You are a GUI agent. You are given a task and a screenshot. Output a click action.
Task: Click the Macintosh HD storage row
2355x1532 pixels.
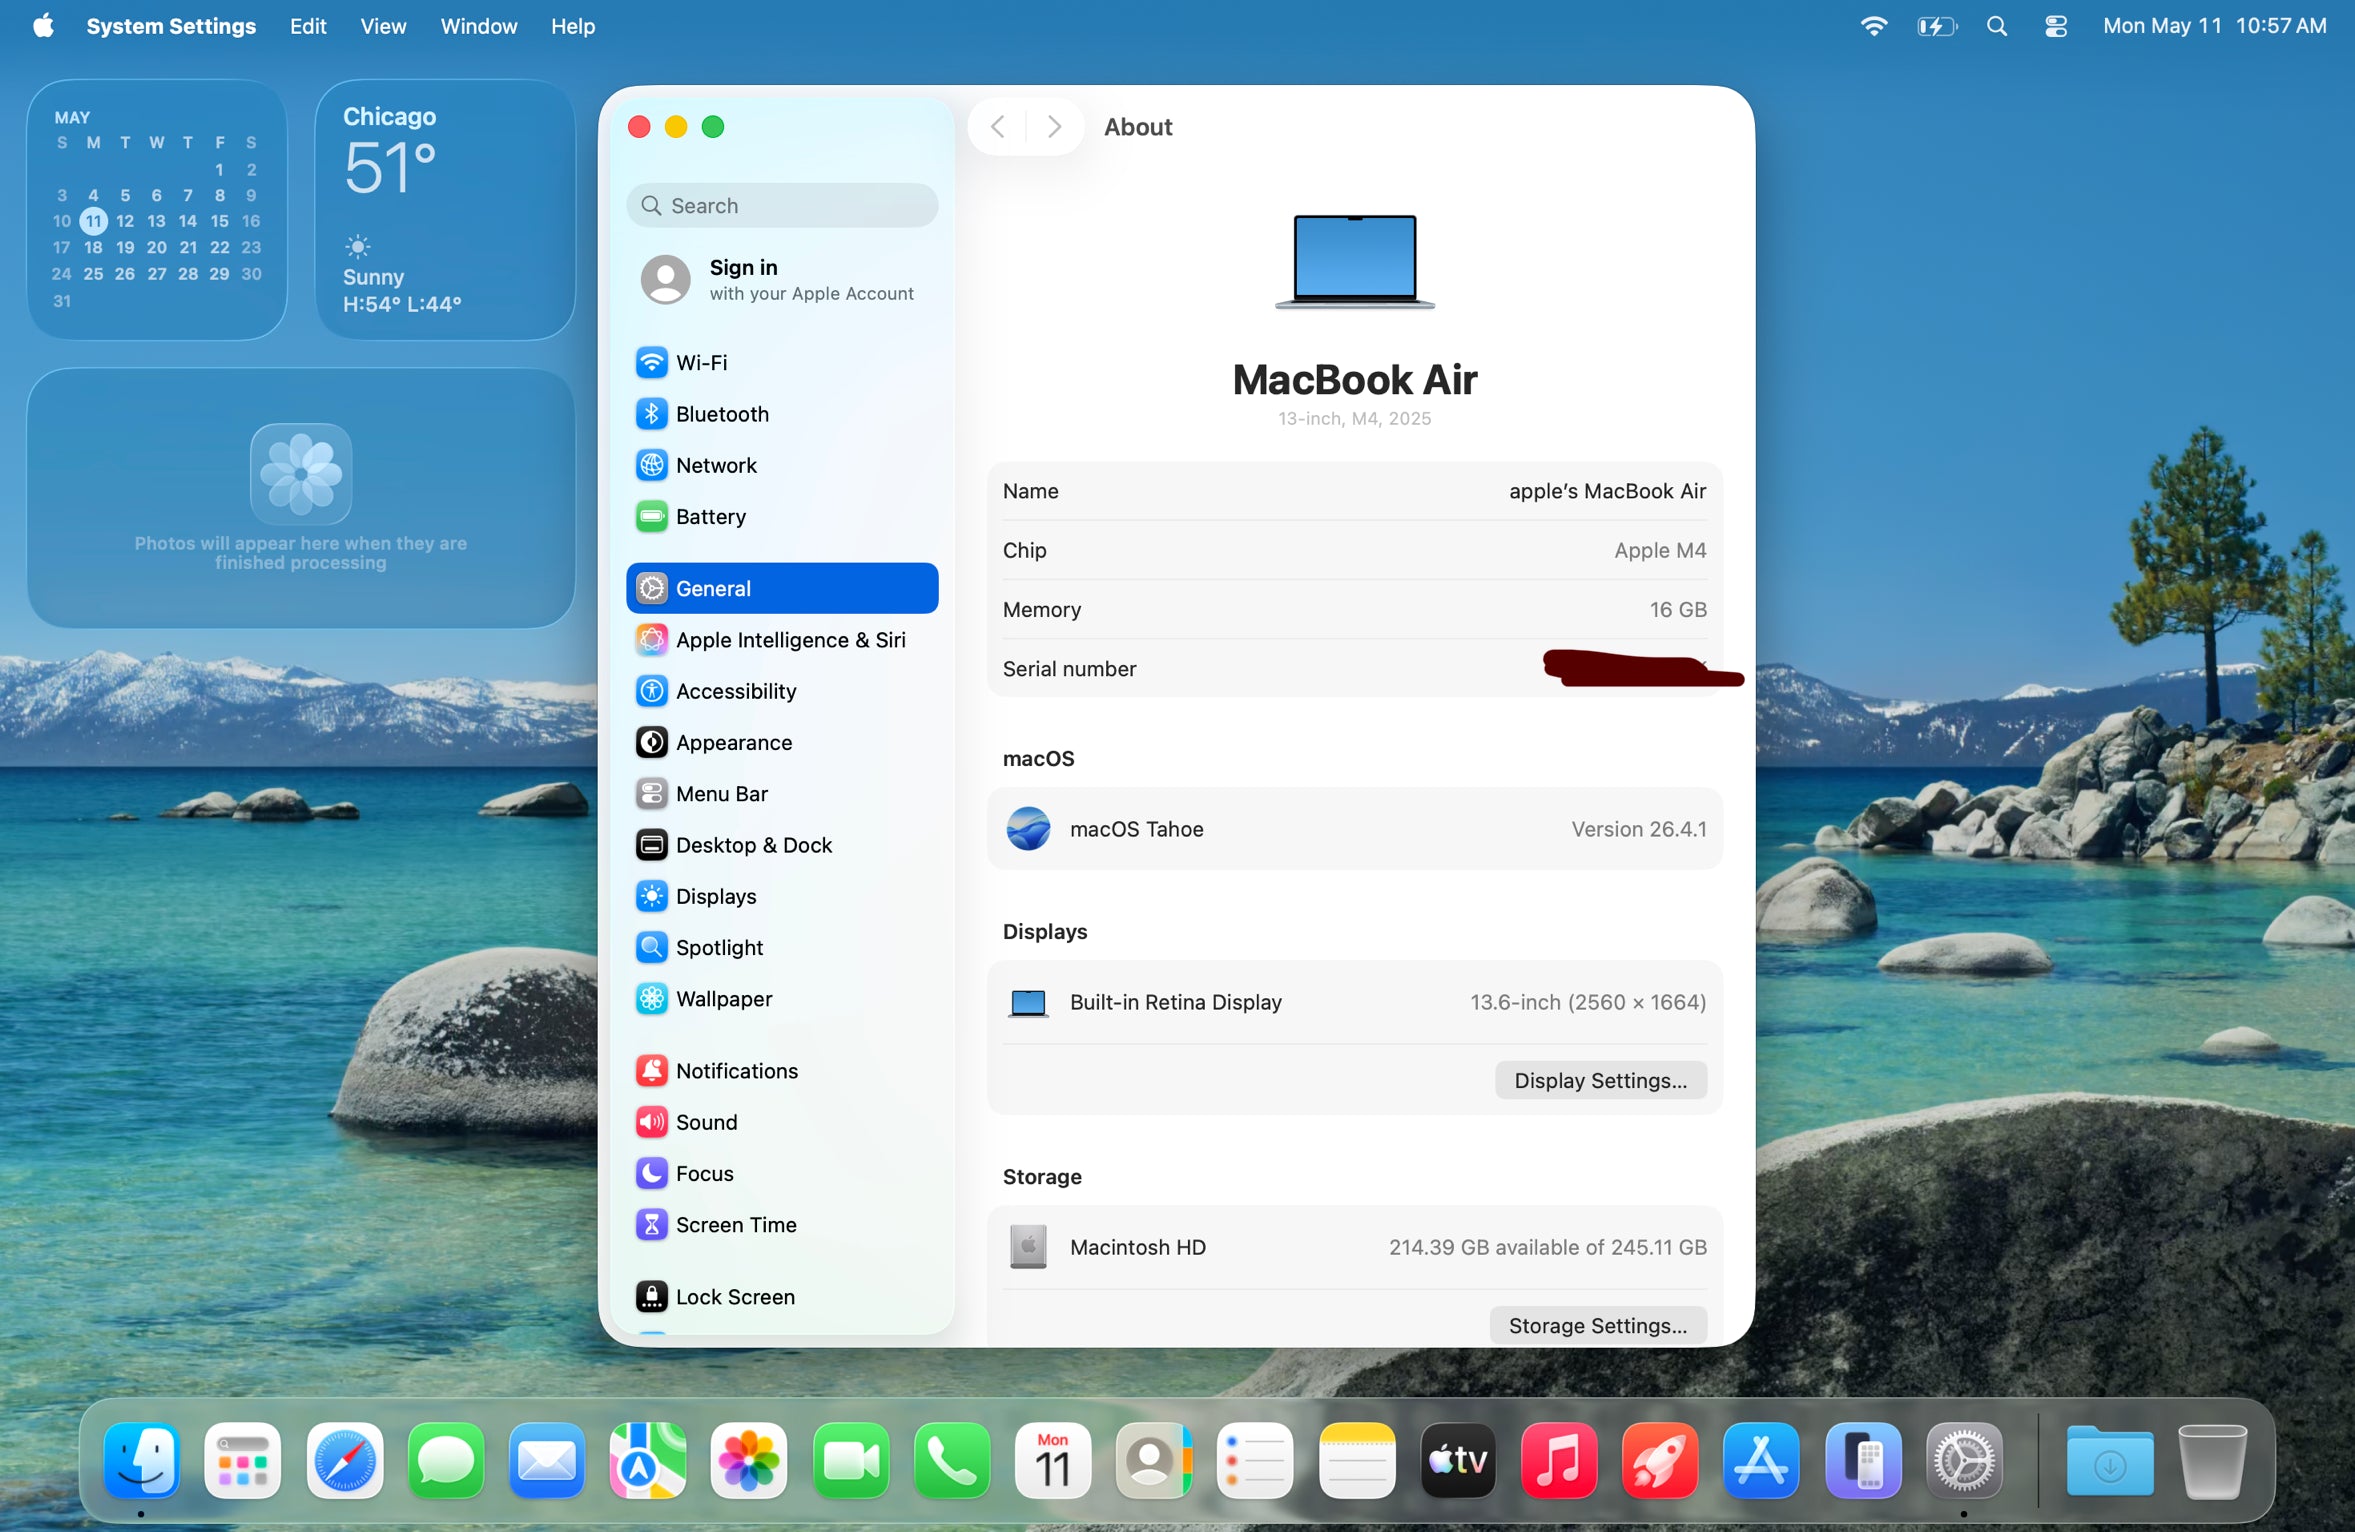pos(1354,1247)
